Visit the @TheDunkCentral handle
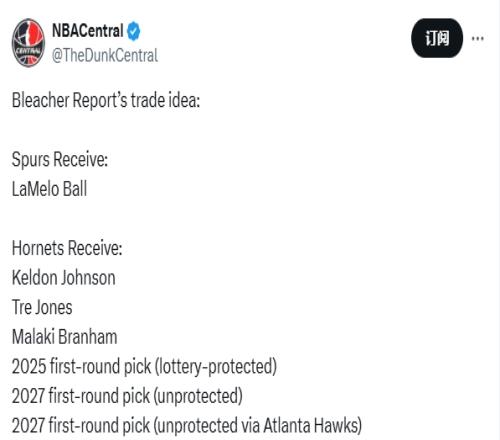This screenshot has width=500, height=440. click(105, 55)
